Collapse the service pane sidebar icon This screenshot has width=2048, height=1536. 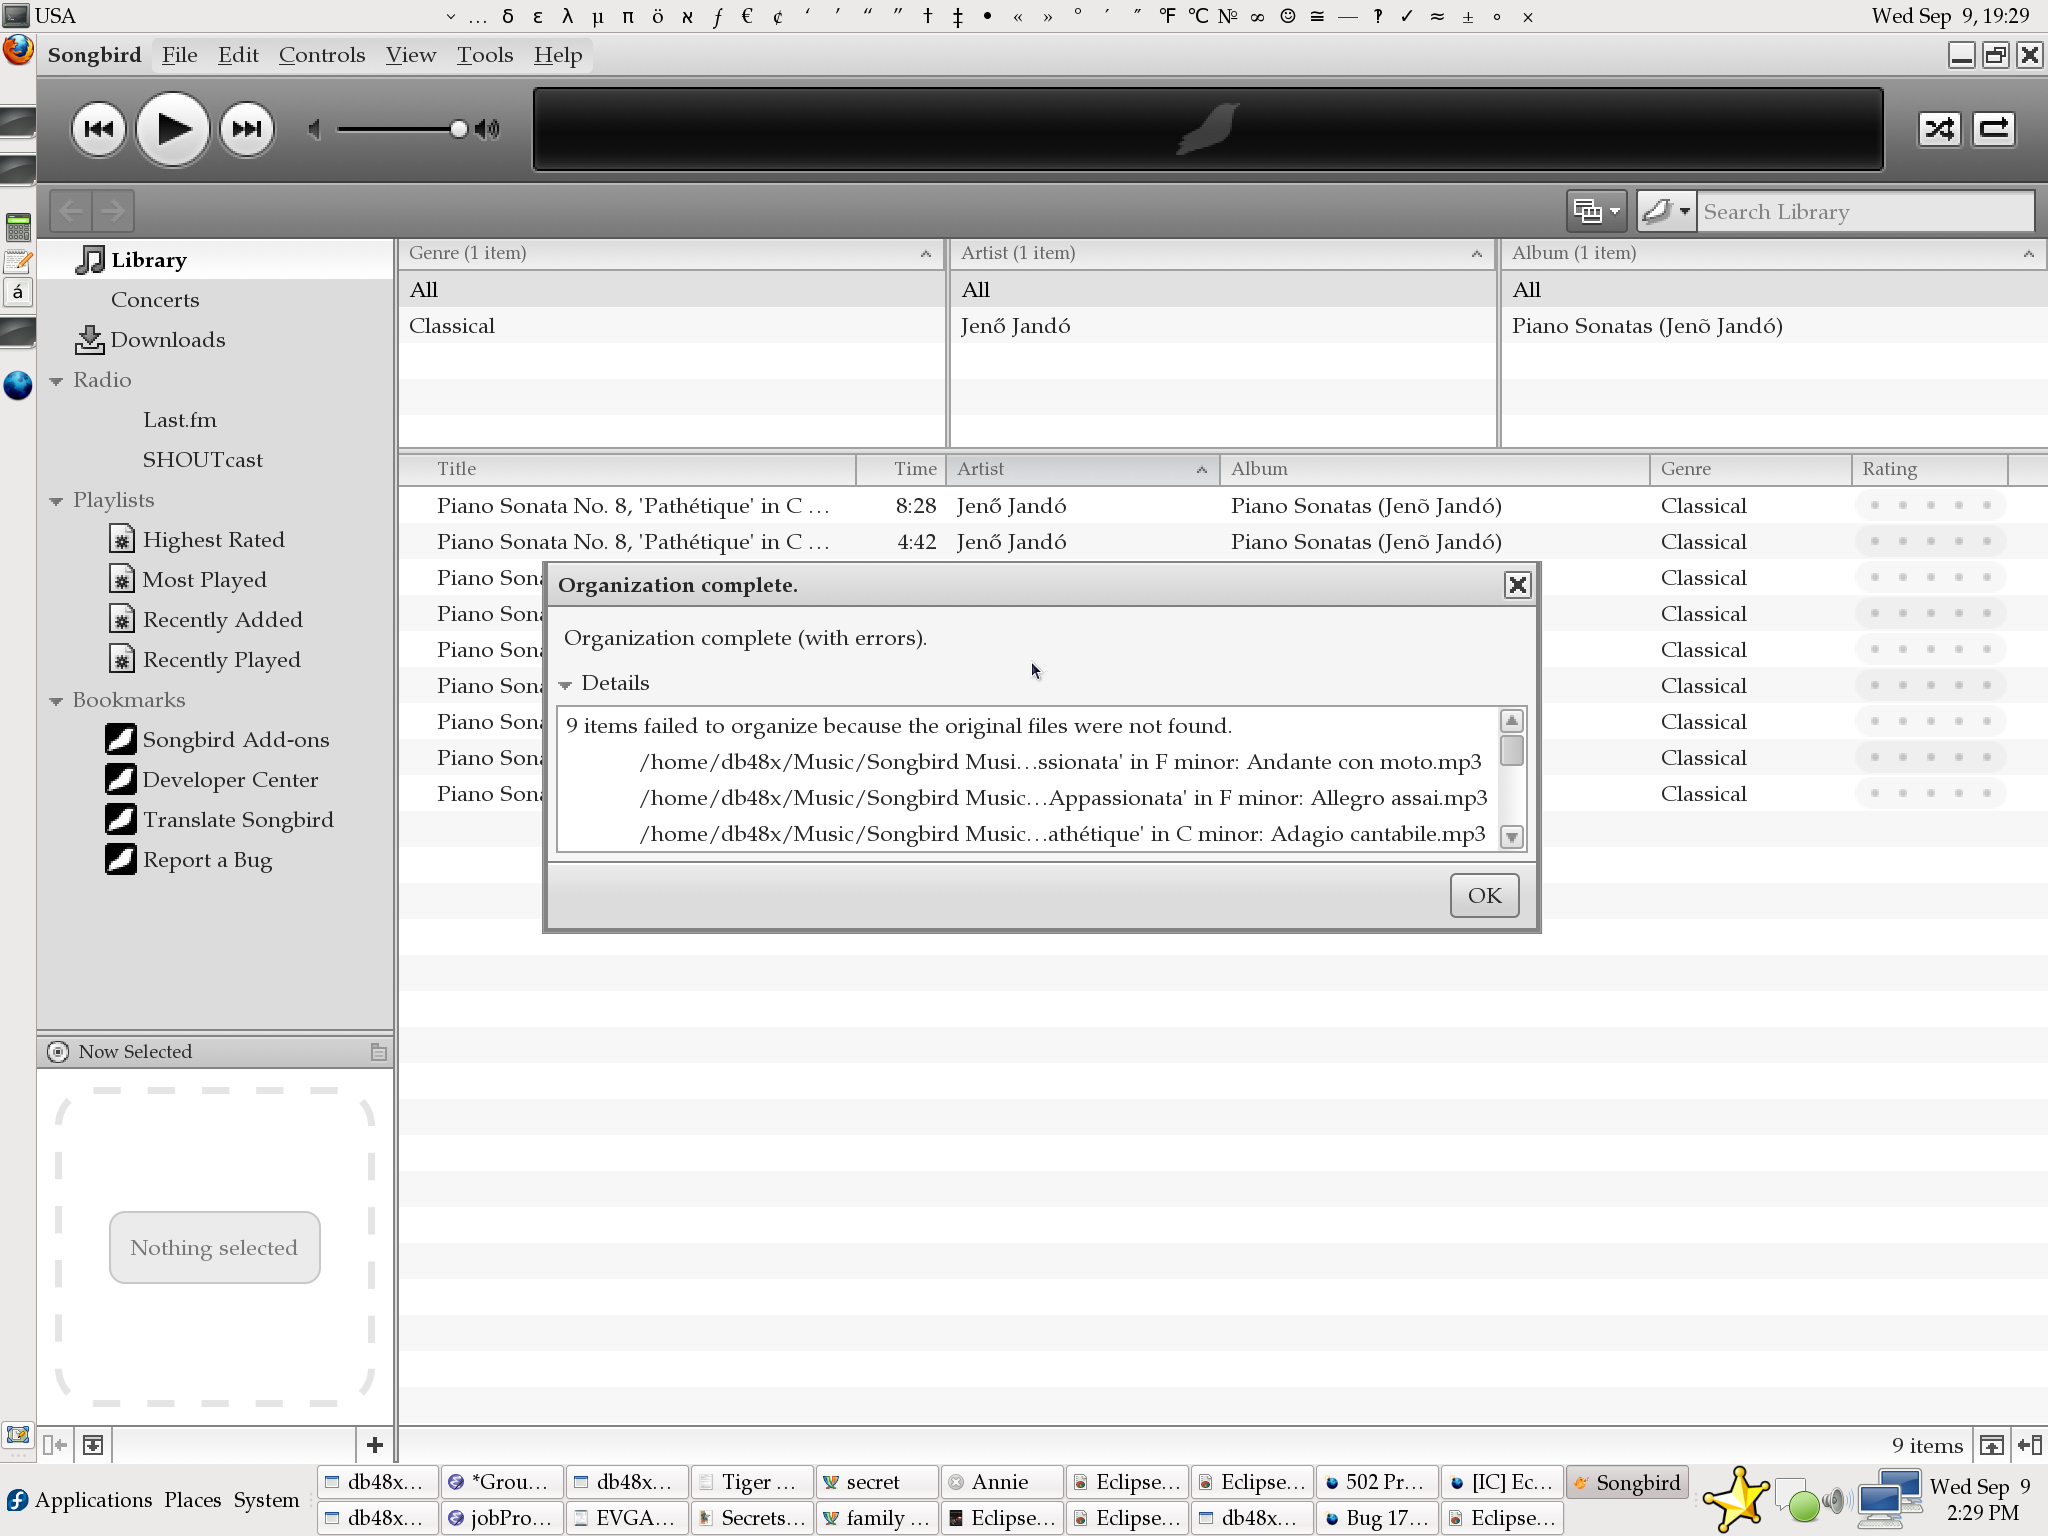[x=55, y=1444]
